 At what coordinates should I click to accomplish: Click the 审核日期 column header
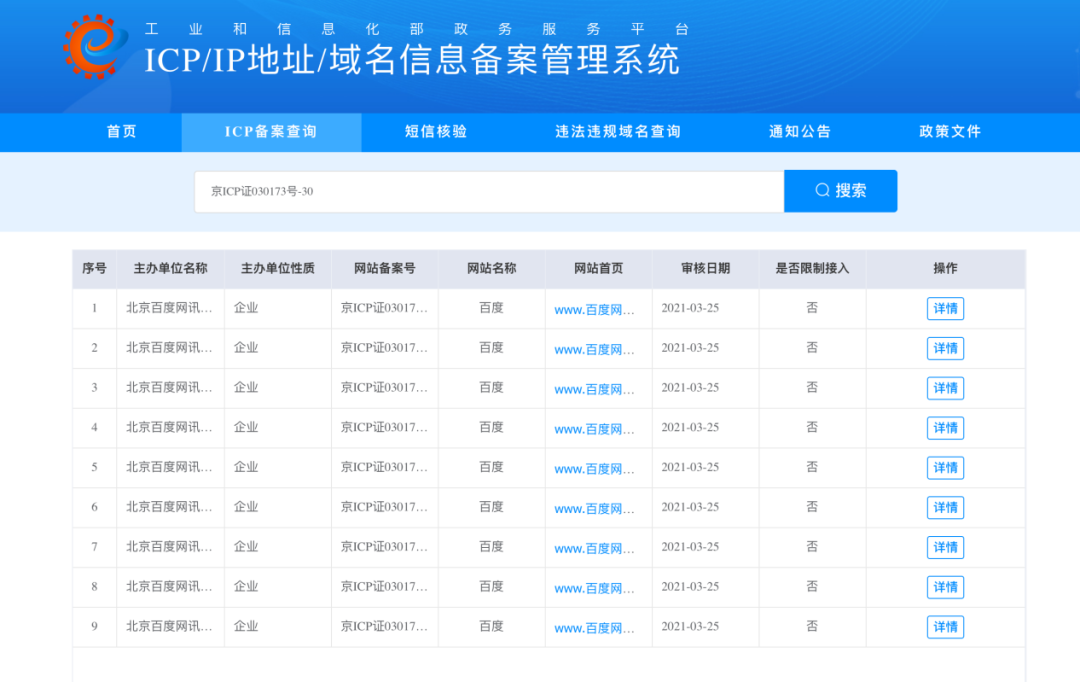[705, 268]
